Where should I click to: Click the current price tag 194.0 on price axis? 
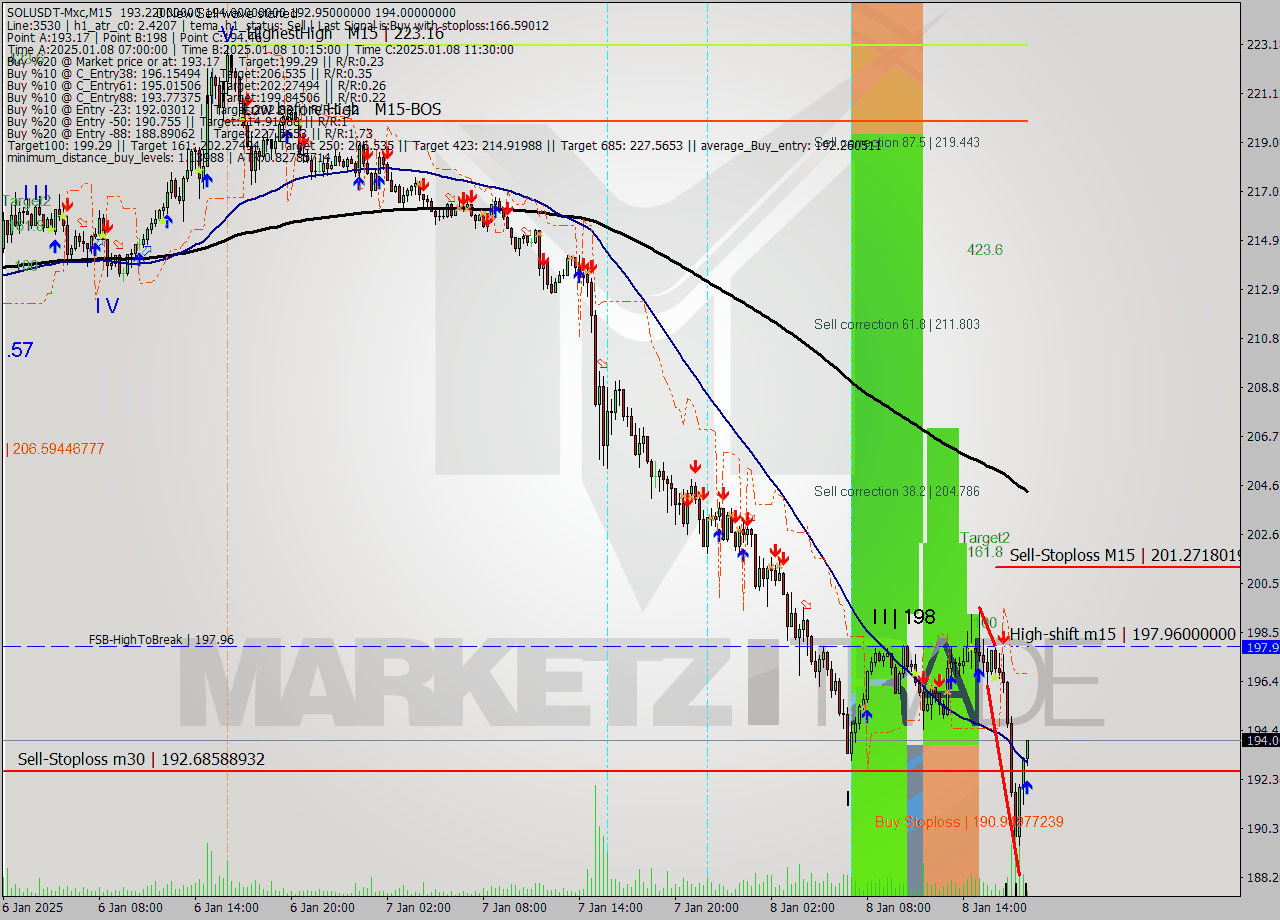click(x=1260, y=740)
